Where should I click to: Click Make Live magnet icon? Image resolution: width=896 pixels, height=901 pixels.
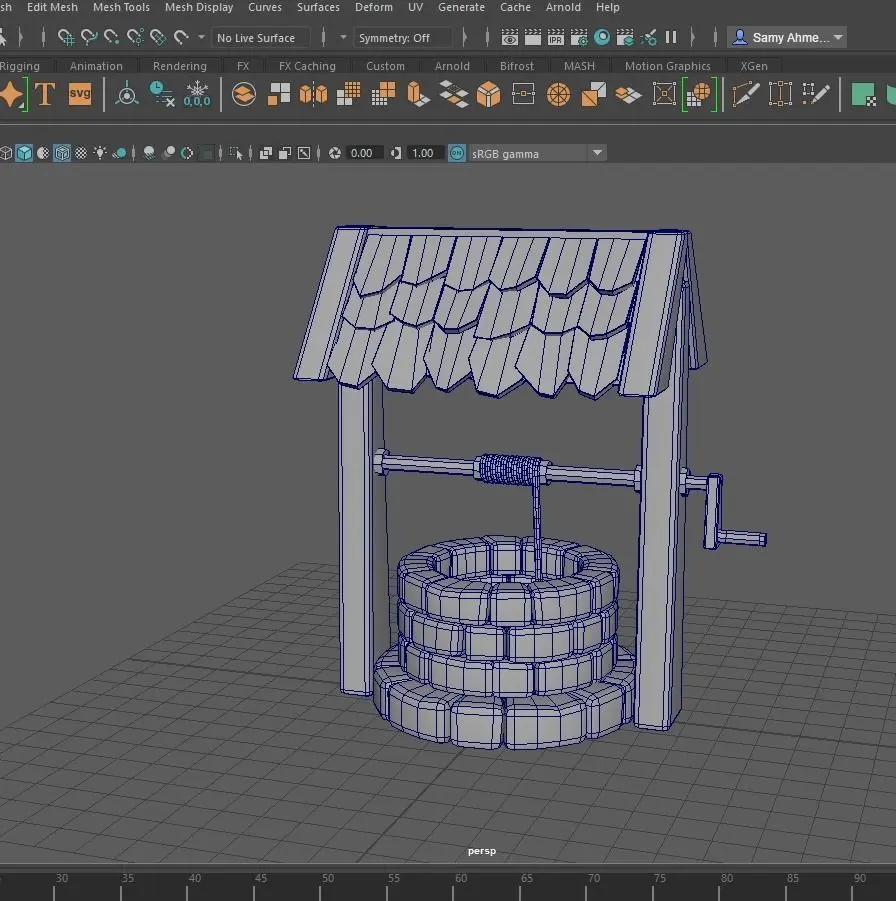tap(181, 38)
